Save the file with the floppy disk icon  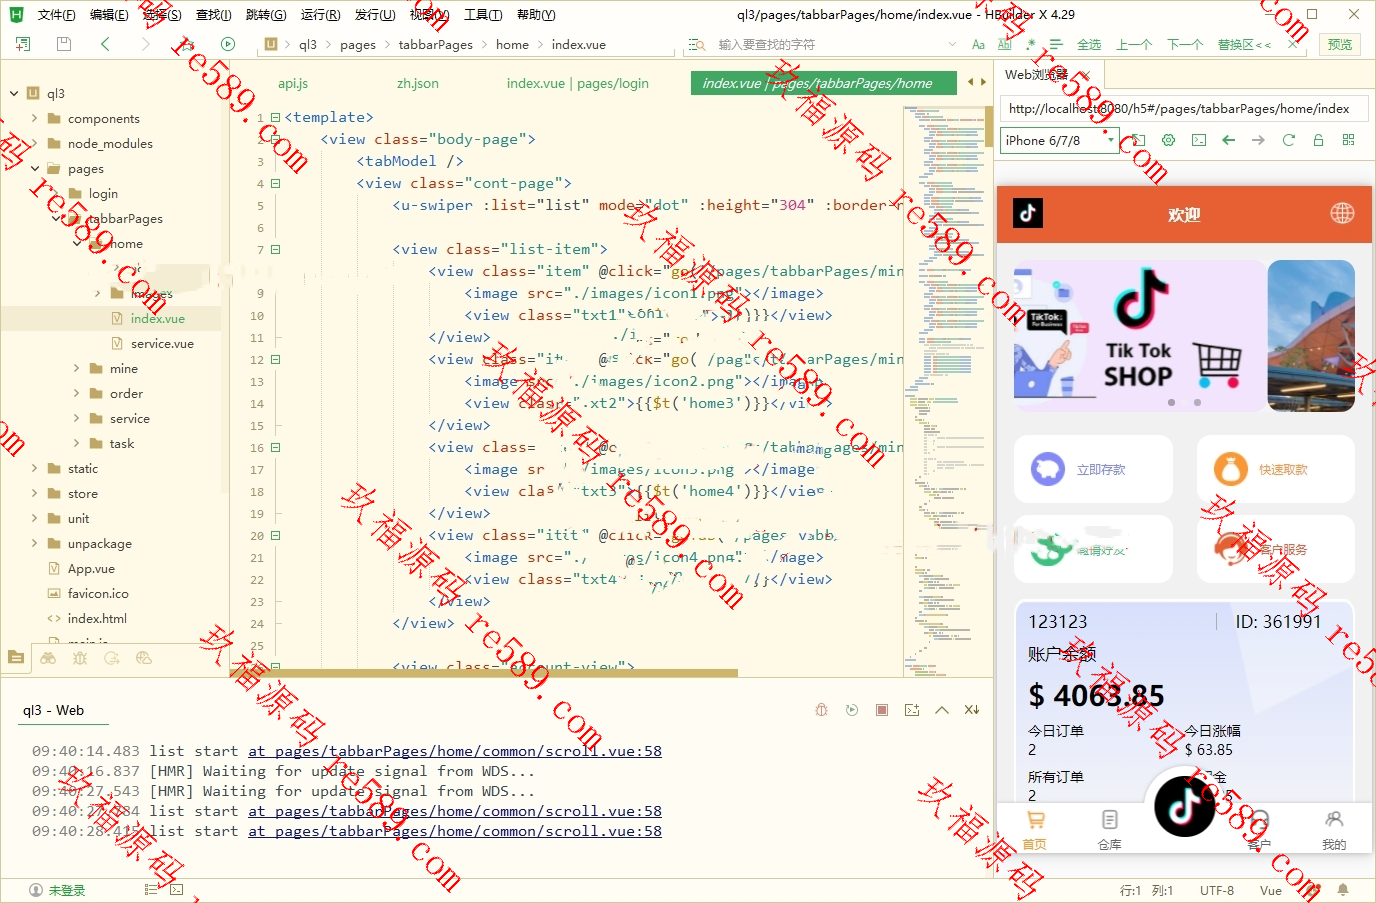(x=64, y=44)
